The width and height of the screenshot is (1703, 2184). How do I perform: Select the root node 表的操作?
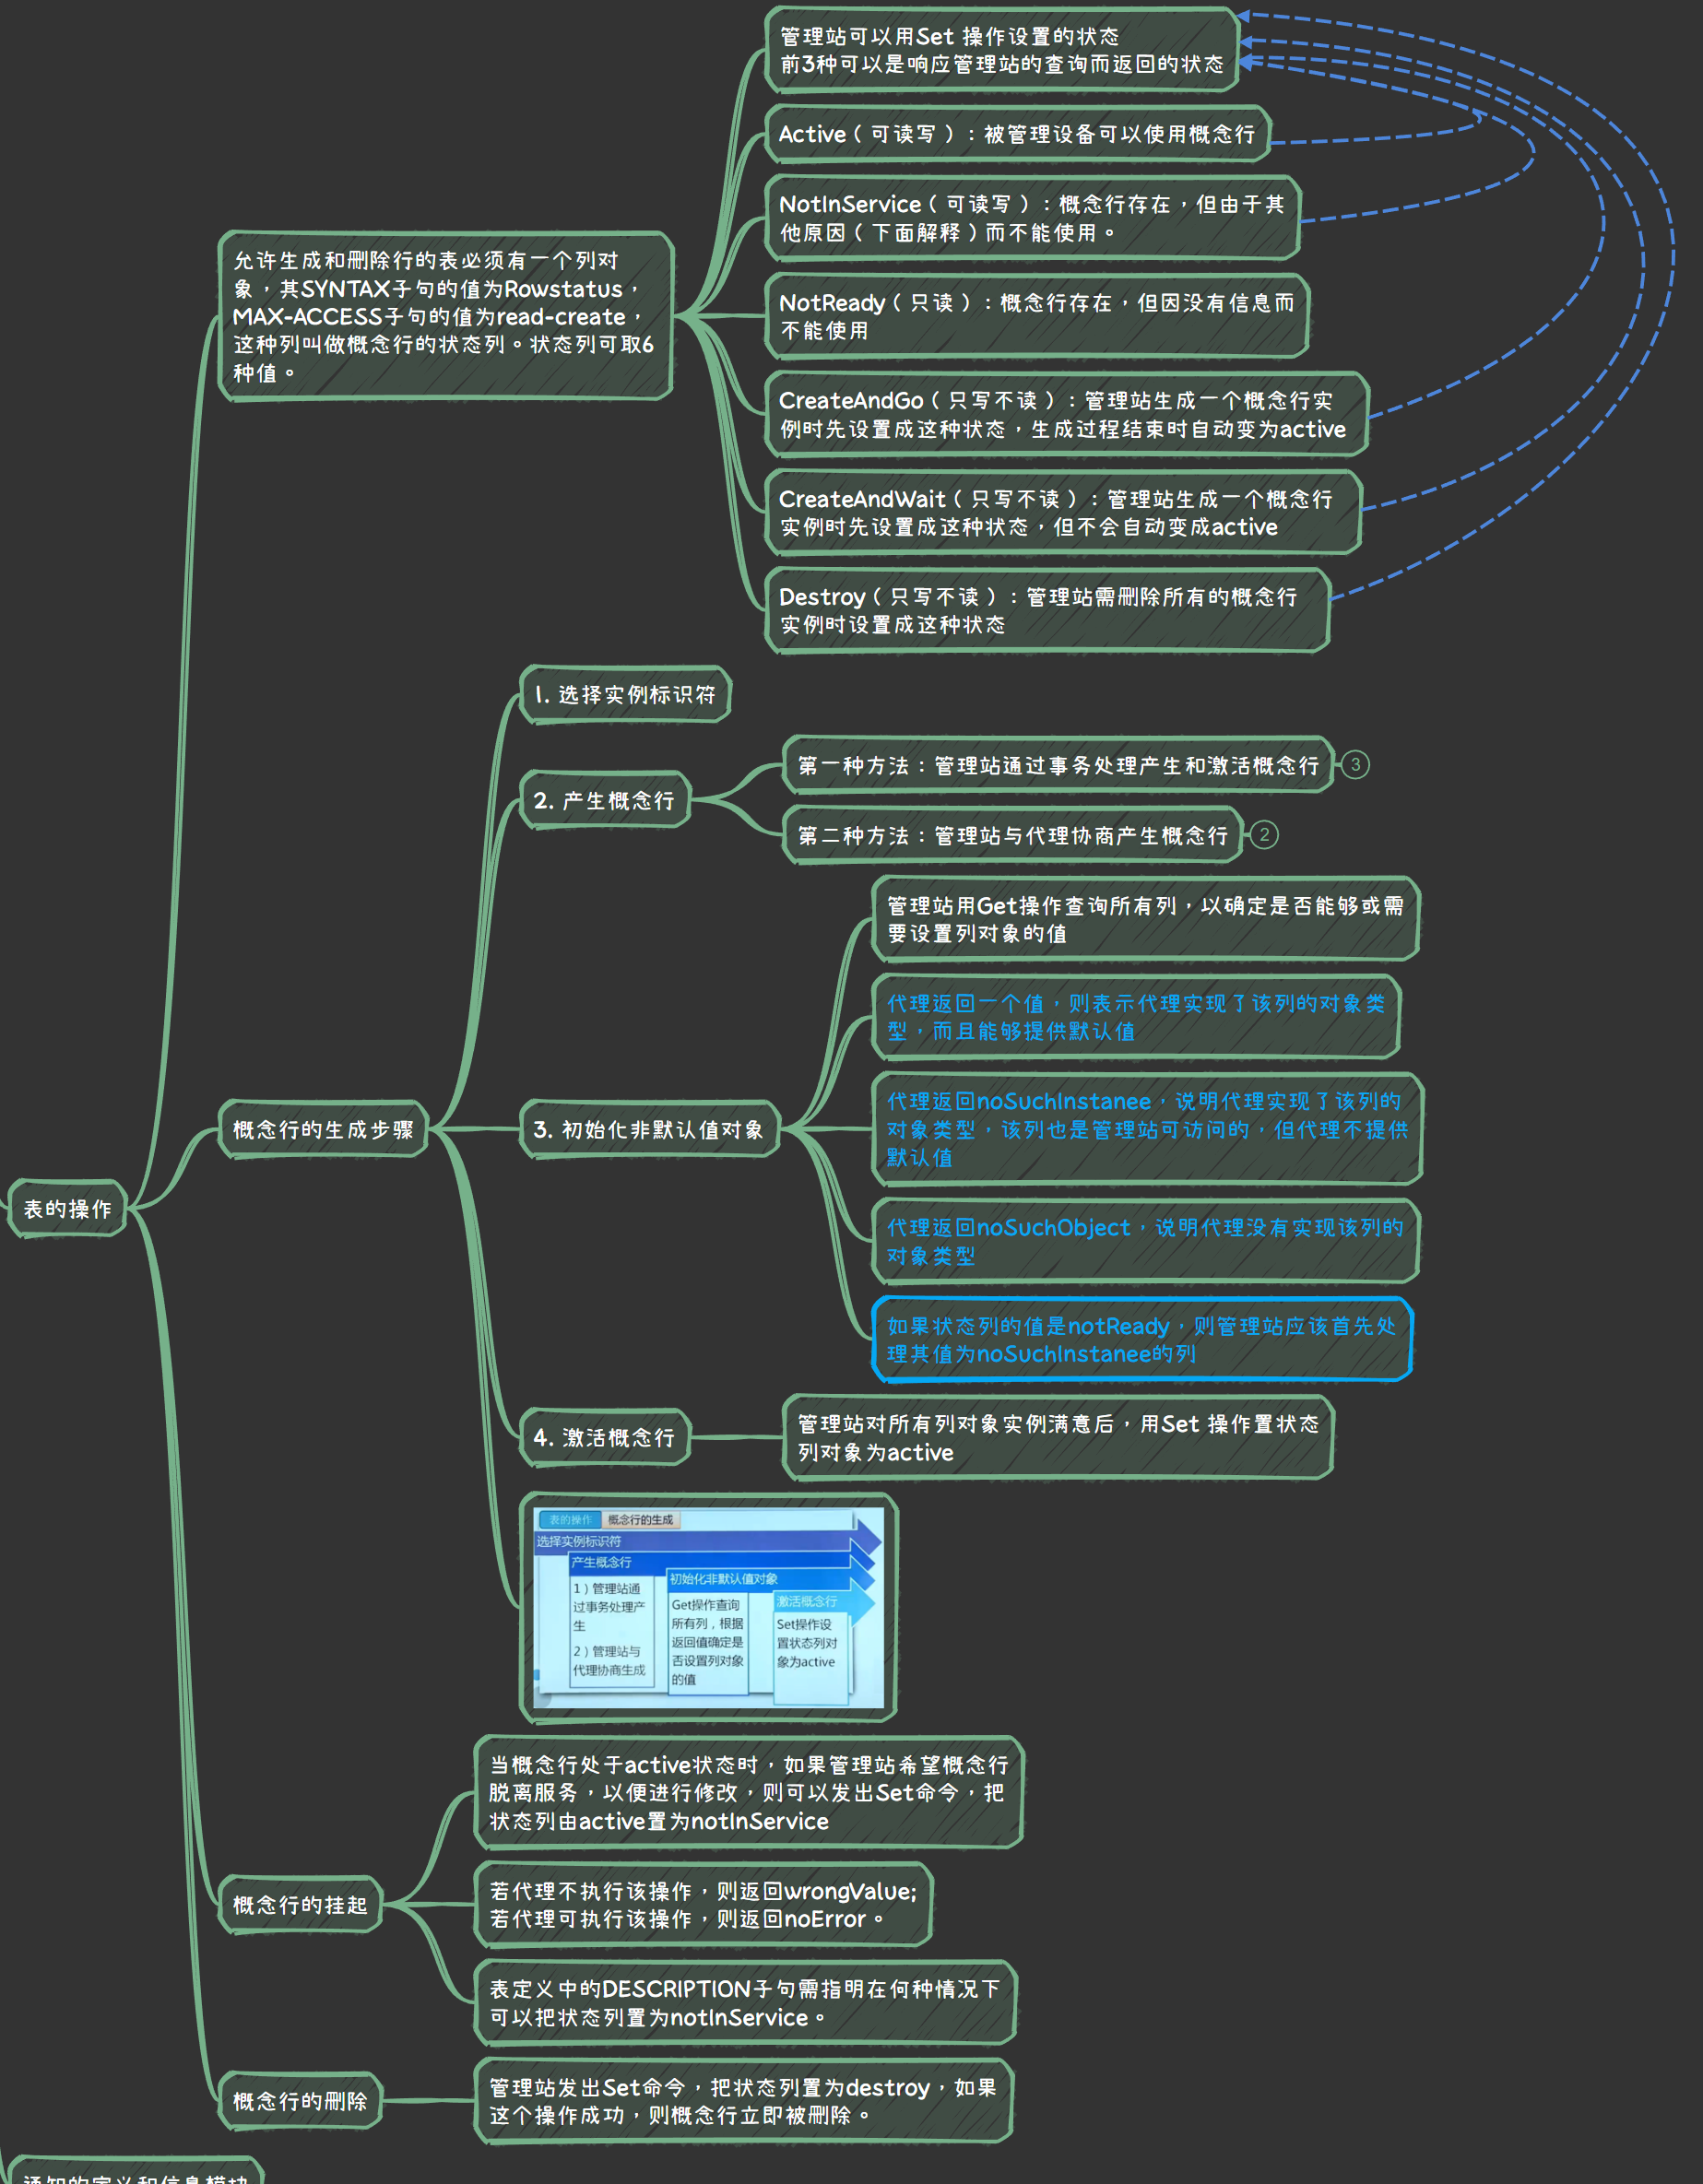coord(68,1209)
